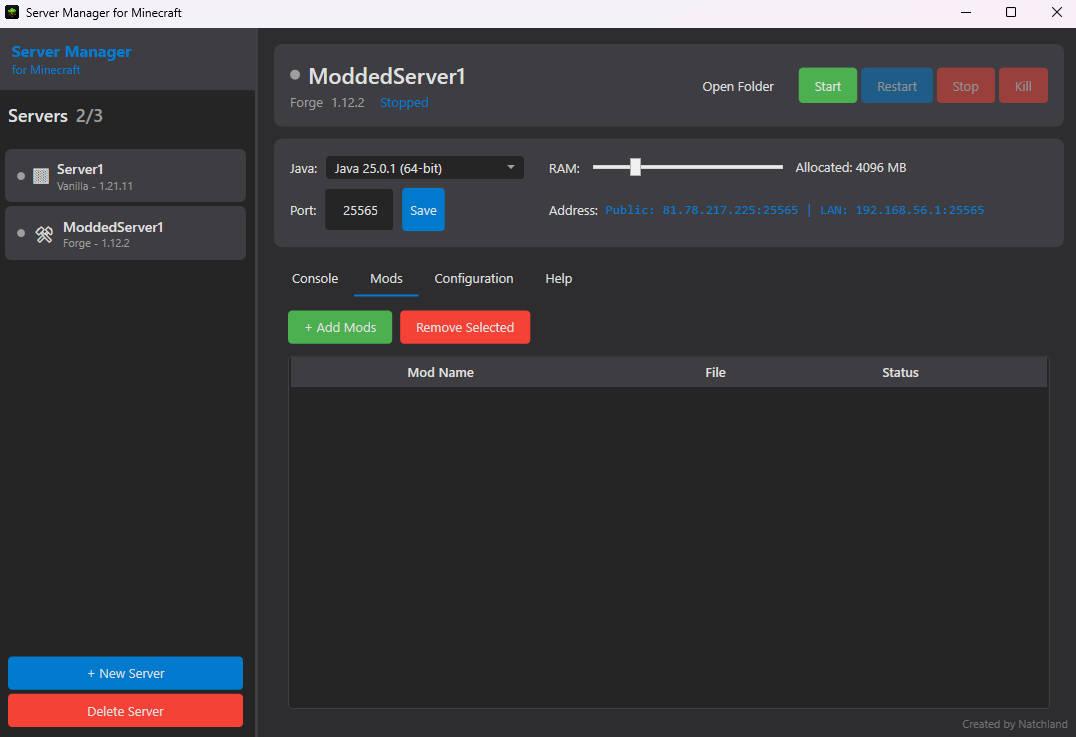
Task: Select the Vanilla grass block icon for Server1
Action: click(x=39, y=176)
